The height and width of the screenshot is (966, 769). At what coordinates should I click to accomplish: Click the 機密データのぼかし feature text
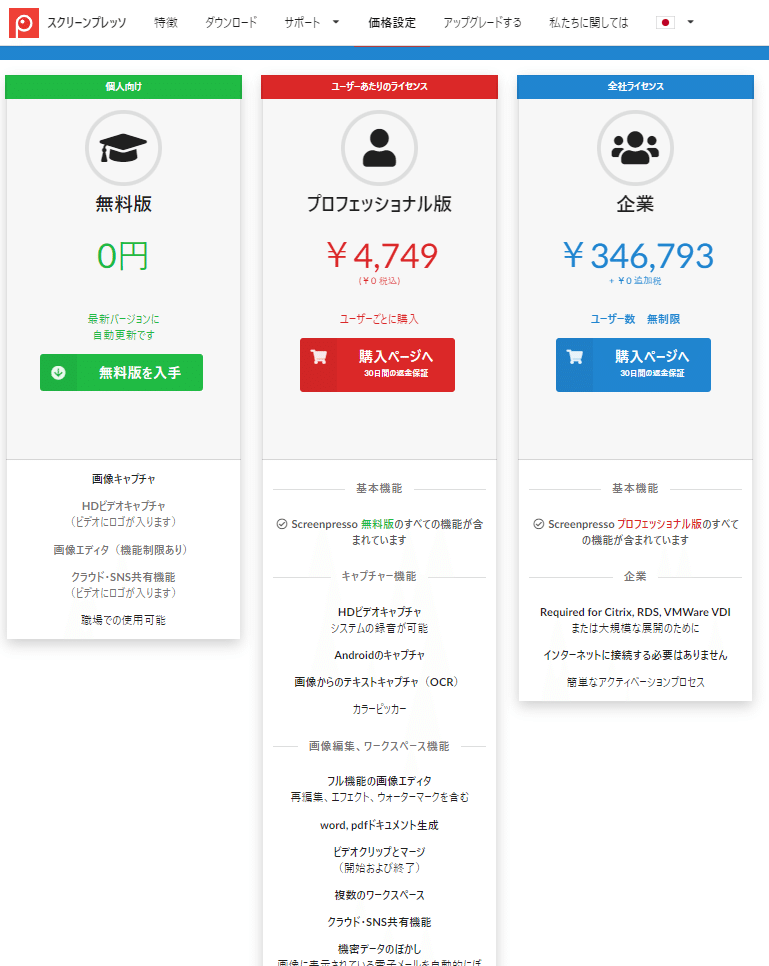click(379, 949)
